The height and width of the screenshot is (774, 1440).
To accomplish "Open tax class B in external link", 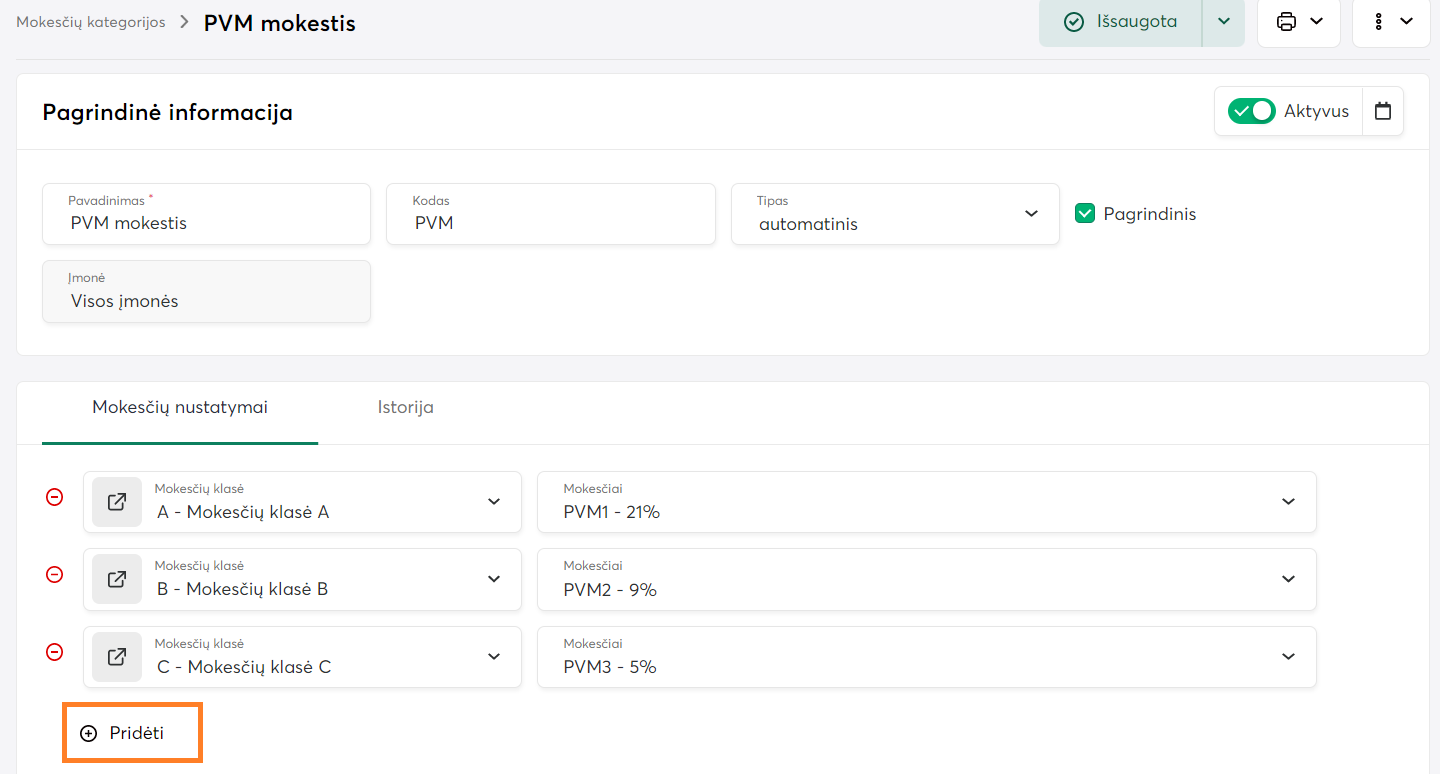I will 117,579.
